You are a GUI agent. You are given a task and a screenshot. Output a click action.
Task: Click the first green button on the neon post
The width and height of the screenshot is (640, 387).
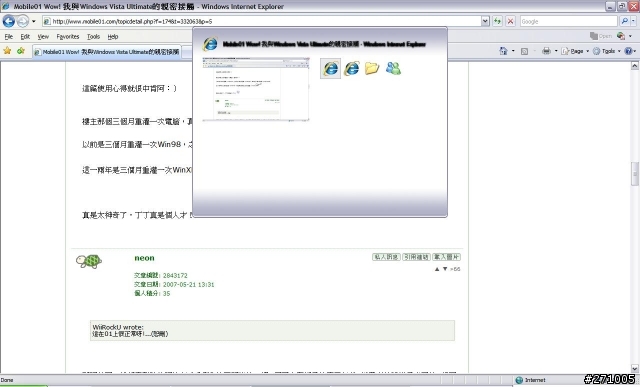pos(386,257)
